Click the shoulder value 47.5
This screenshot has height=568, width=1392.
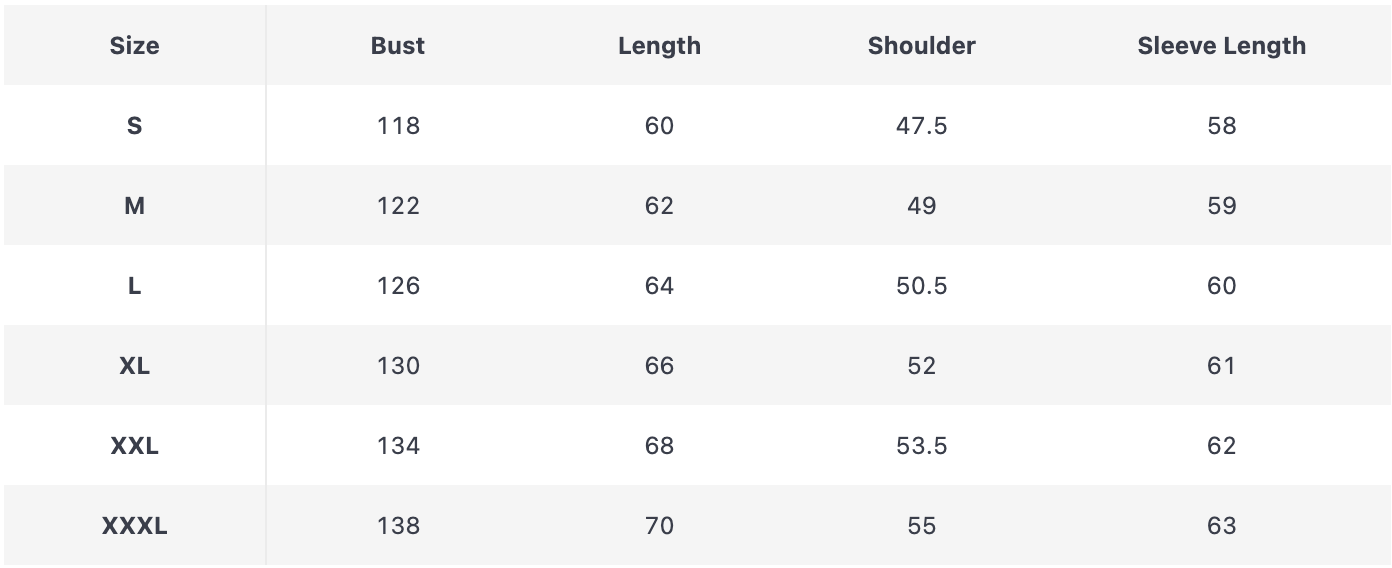pos(921,126)
